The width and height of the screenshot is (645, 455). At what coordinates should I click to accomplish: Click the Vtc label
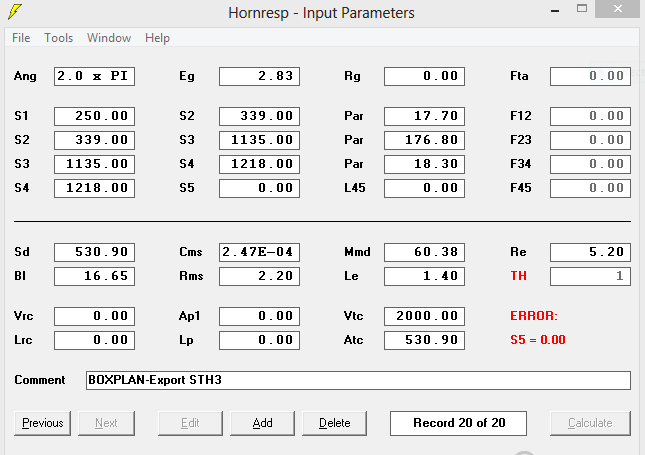[x=353, y=316]
